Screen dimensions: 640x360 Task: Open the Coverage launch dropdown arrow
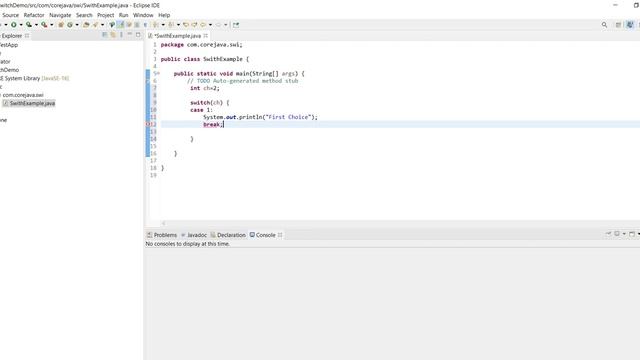pos(36,25)
